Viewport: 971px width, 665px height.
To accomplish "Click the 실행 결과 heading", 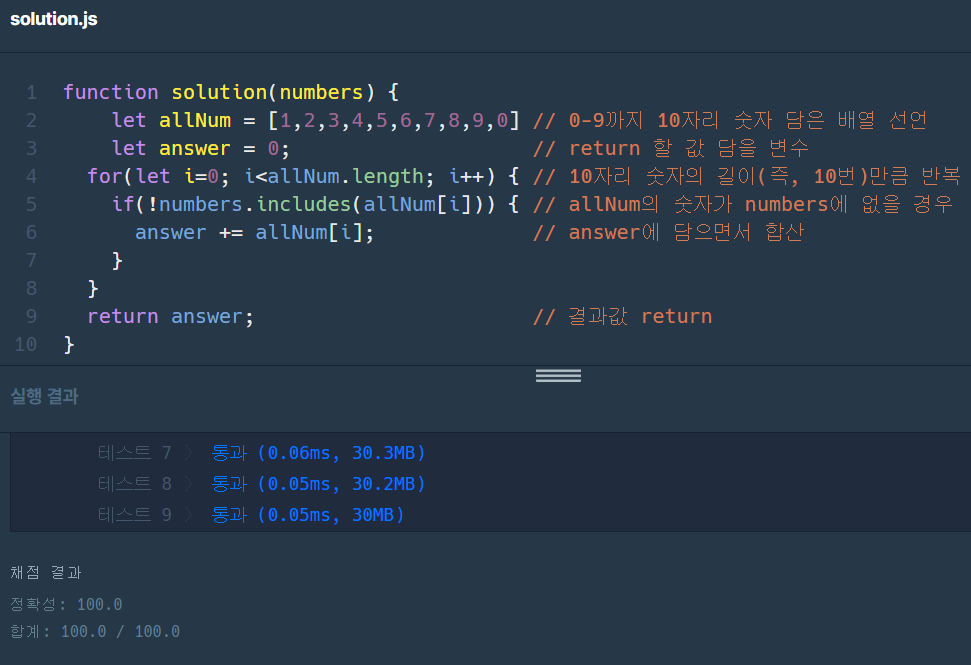I will (44, 396).
